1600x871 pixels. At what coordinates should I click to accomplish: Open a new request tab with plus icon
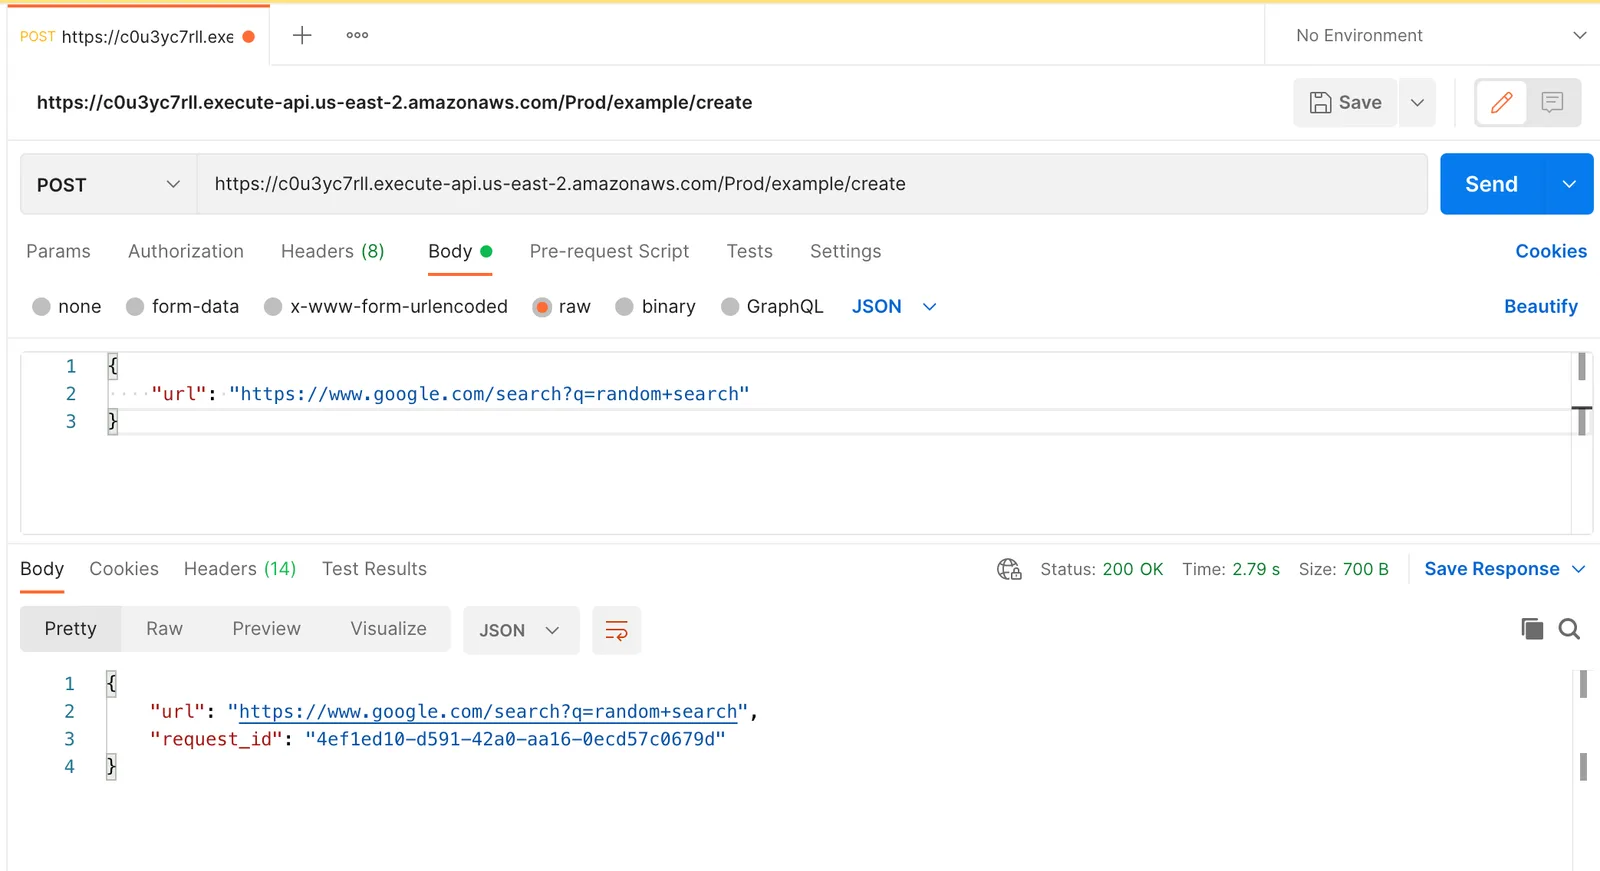(302, 35)
